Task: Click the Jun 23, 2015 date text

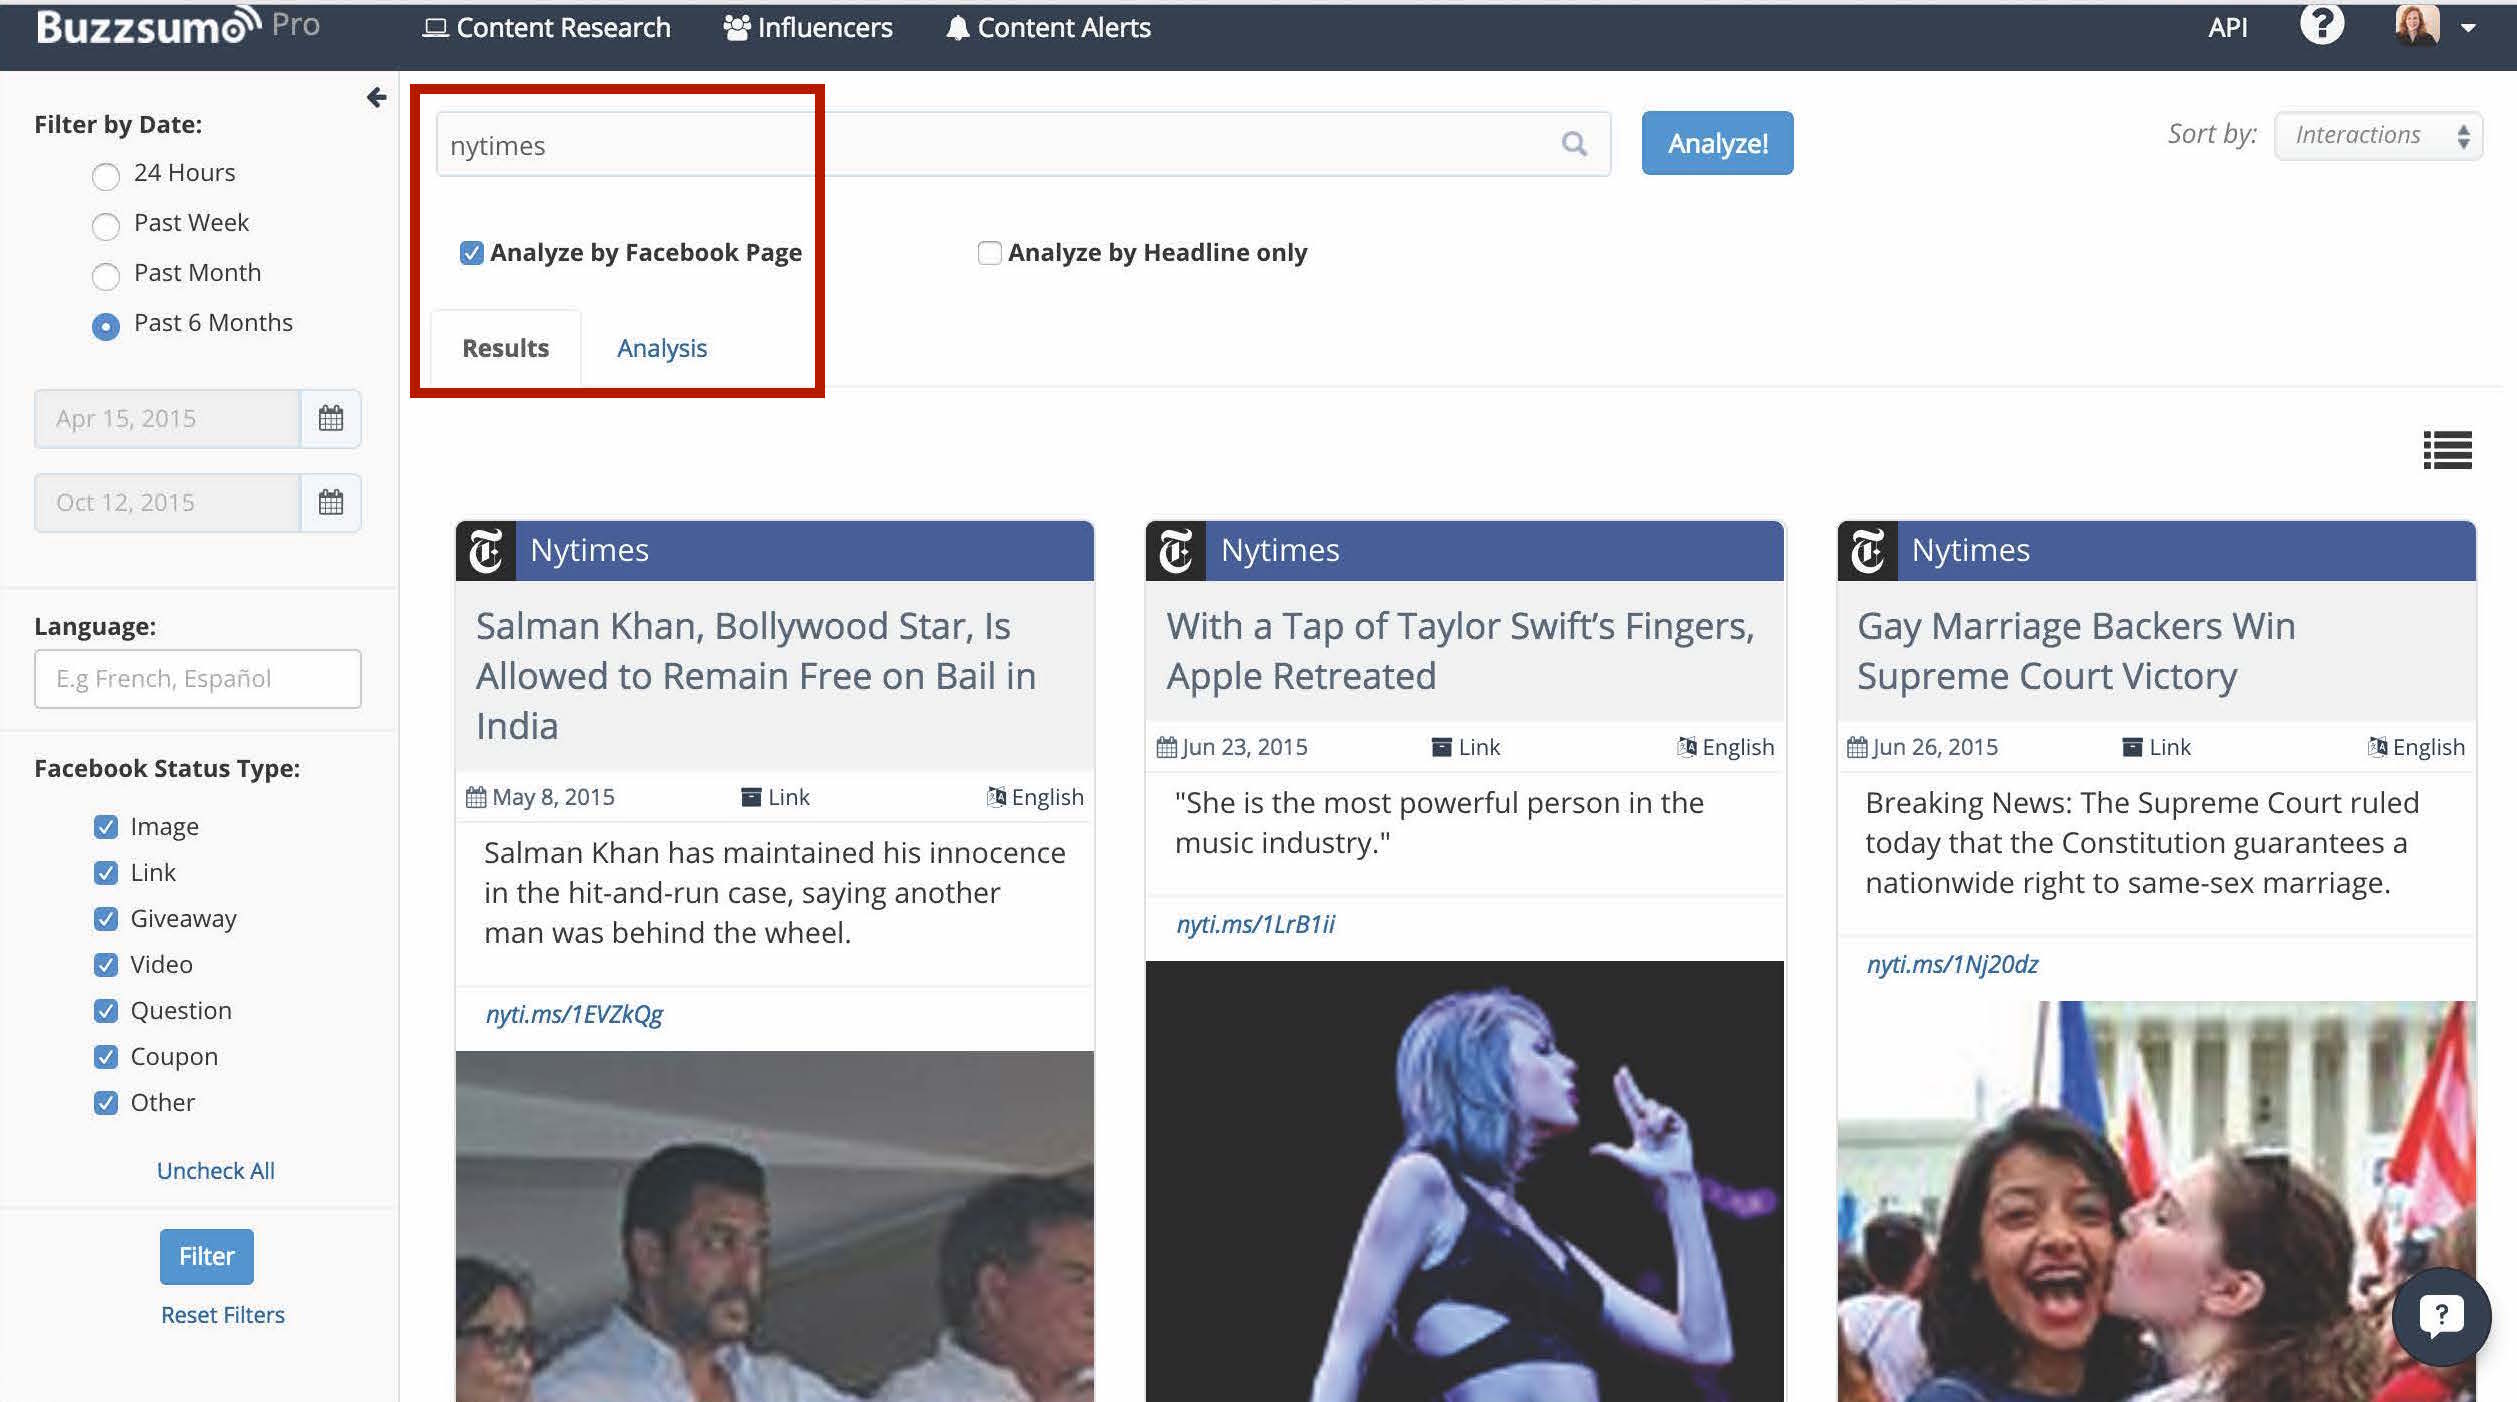Action: pyautogui.click(x=1244, y=747)
